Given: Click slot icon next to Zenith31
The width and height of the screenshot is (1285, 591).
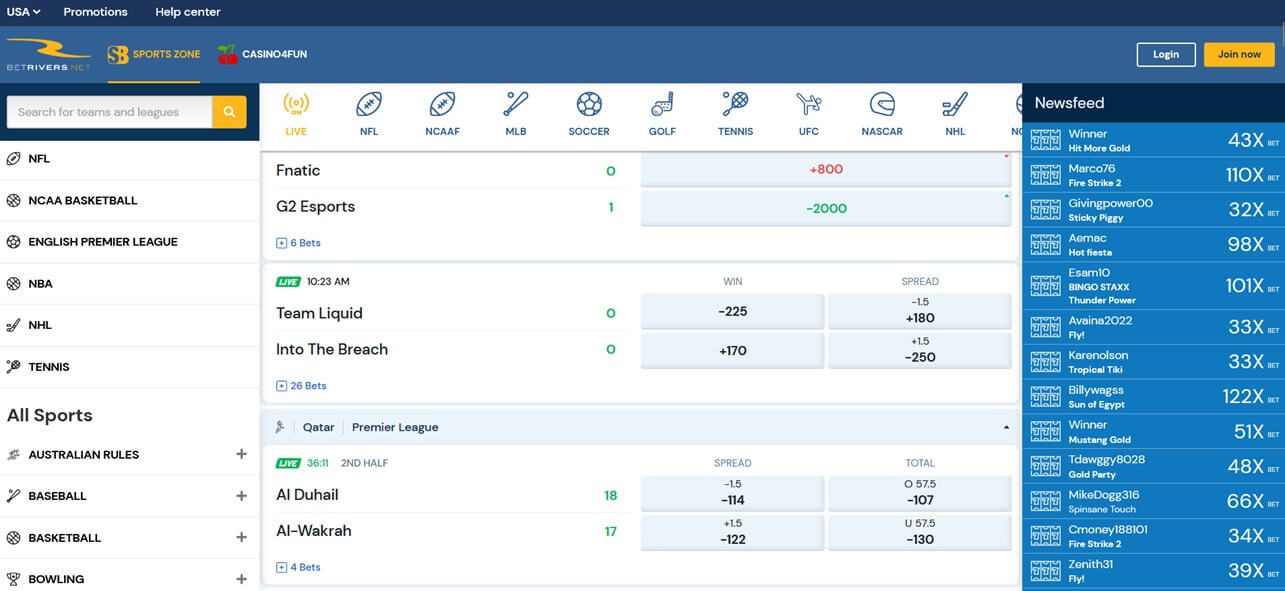Looking at the screenshot, I should point(1046,571).
